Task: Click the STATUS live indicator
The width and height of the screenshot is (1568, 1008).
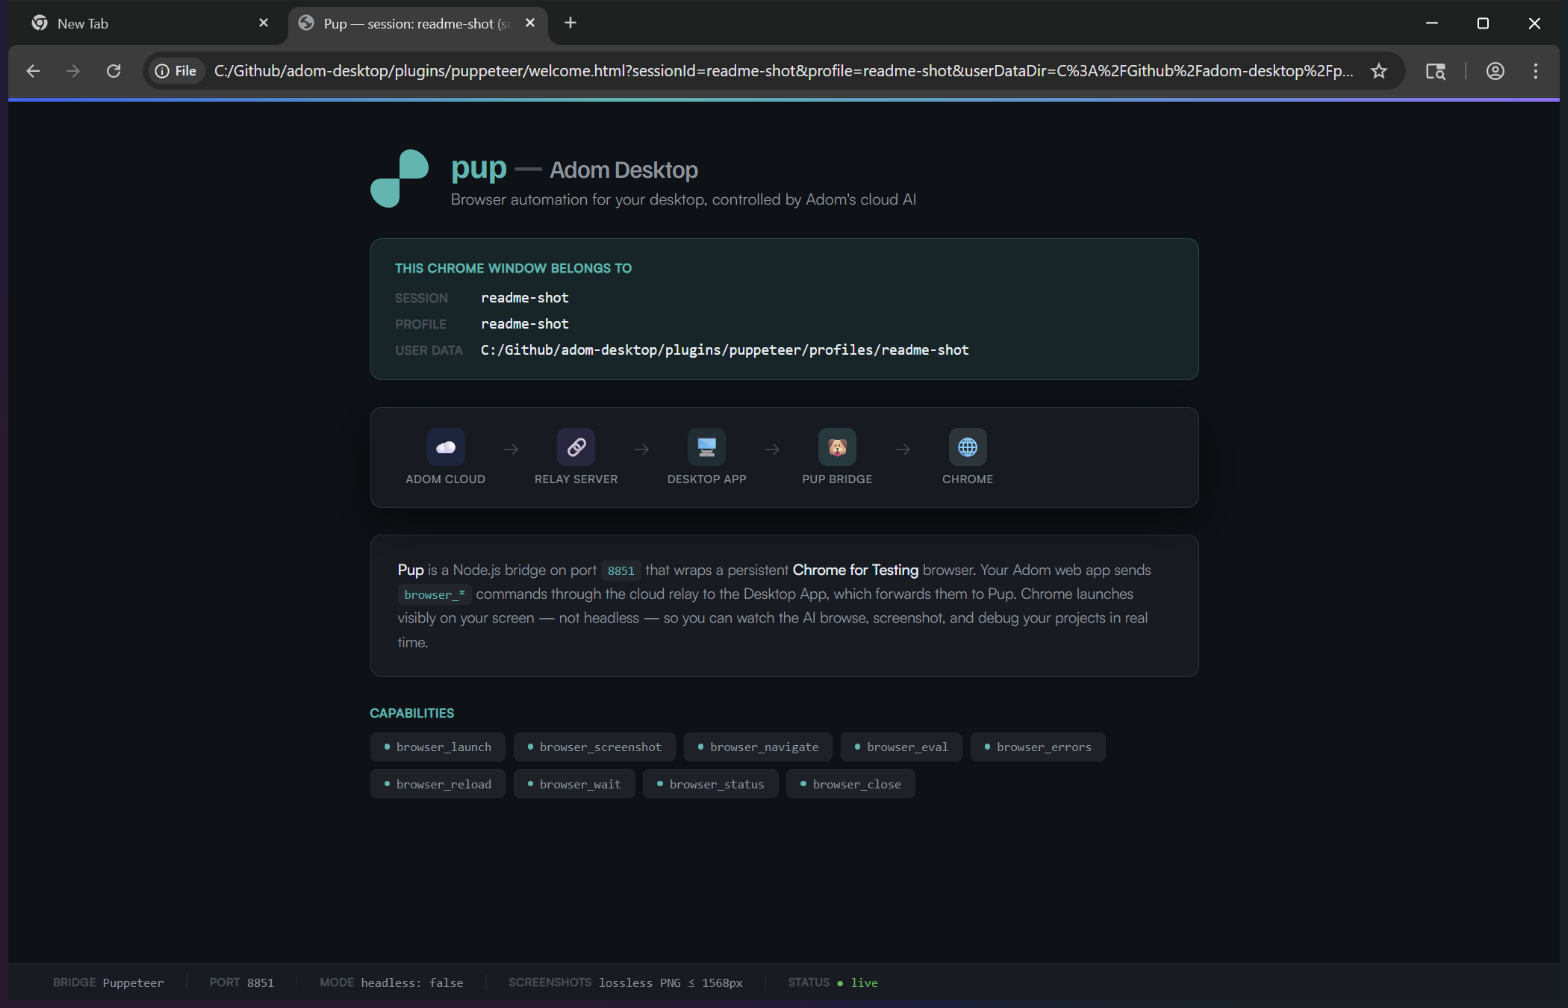Action: [x=832, y=983]
